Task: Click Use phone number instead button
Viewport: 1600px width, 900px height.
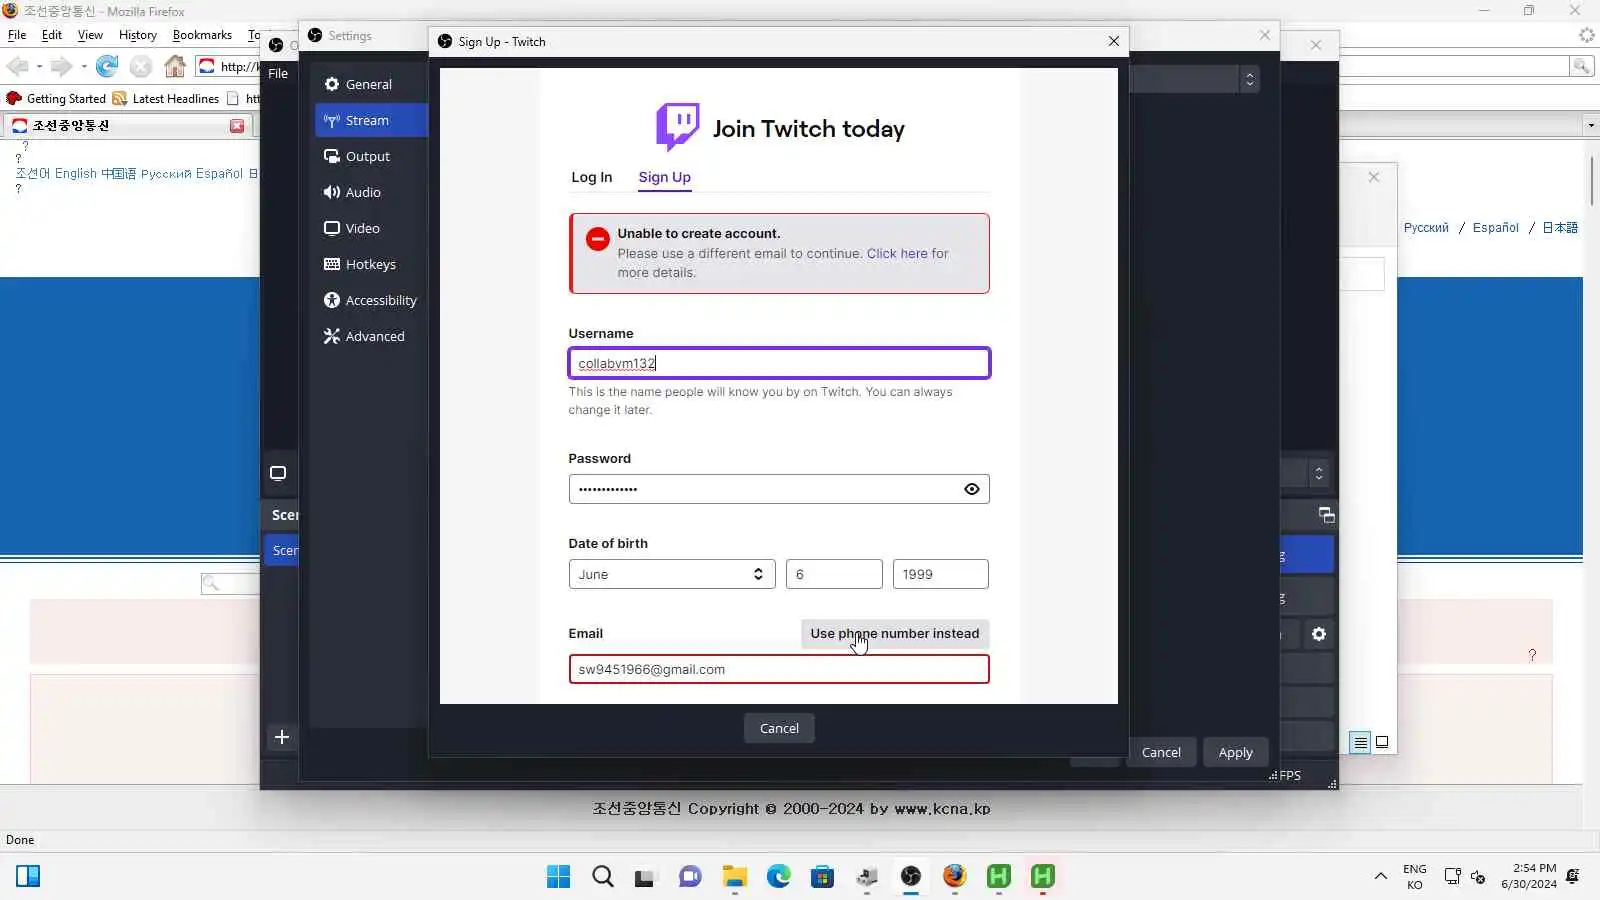Action: [895, 633]
